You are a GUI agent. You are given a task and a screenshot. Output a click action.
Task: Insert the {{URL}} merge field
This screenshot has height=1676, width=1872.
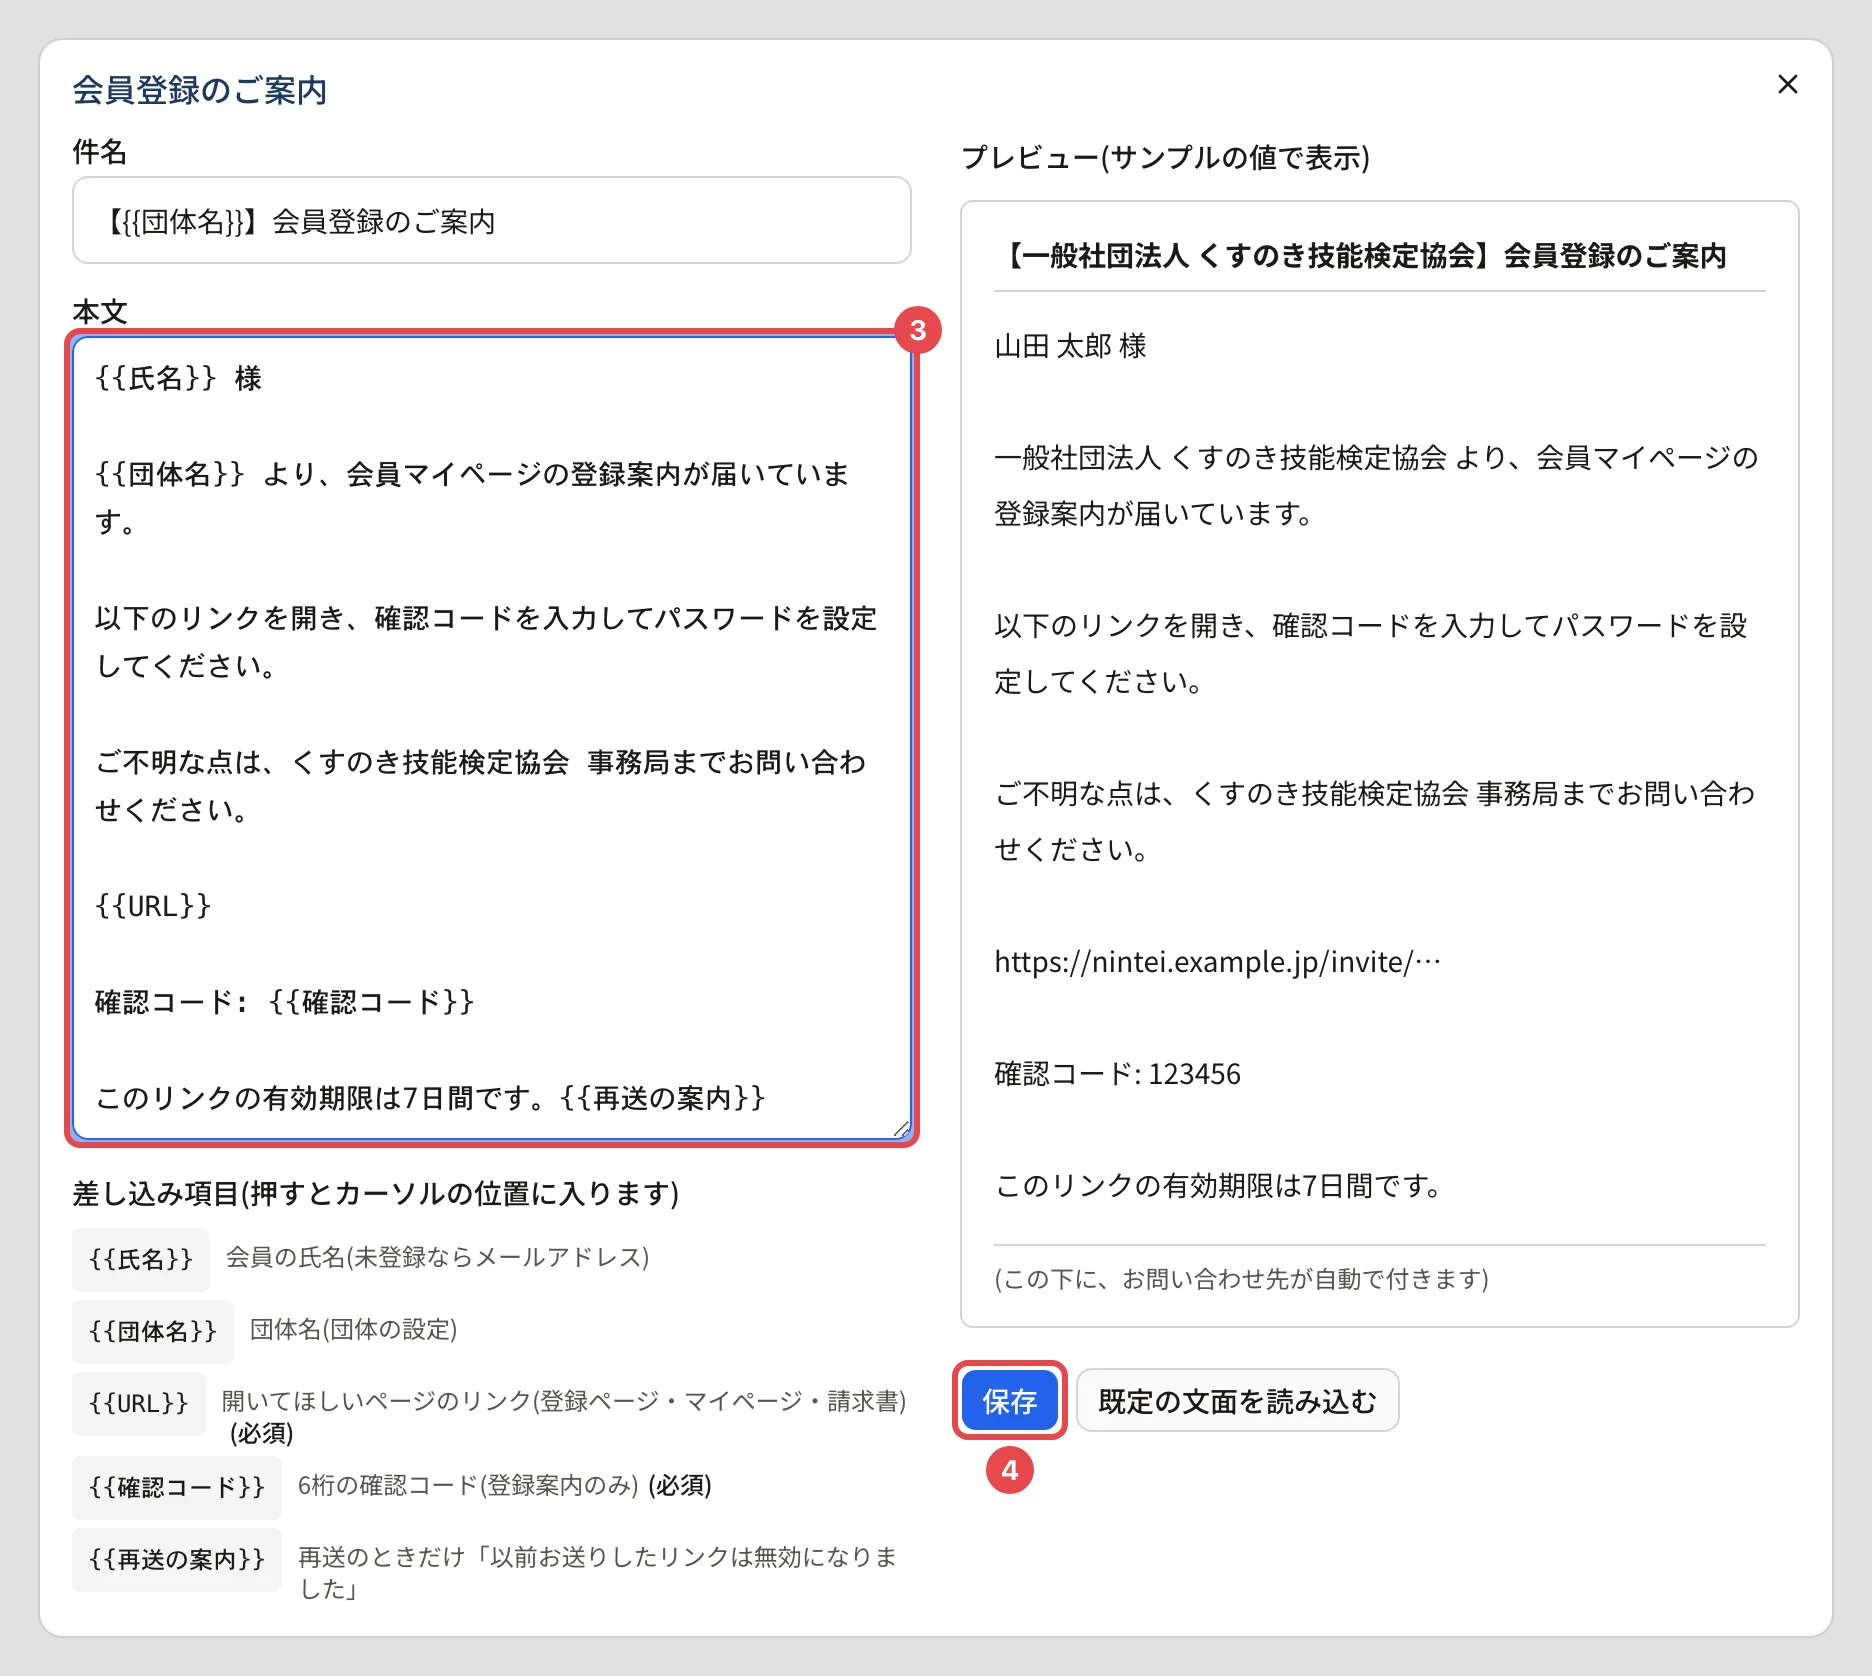139,1403
